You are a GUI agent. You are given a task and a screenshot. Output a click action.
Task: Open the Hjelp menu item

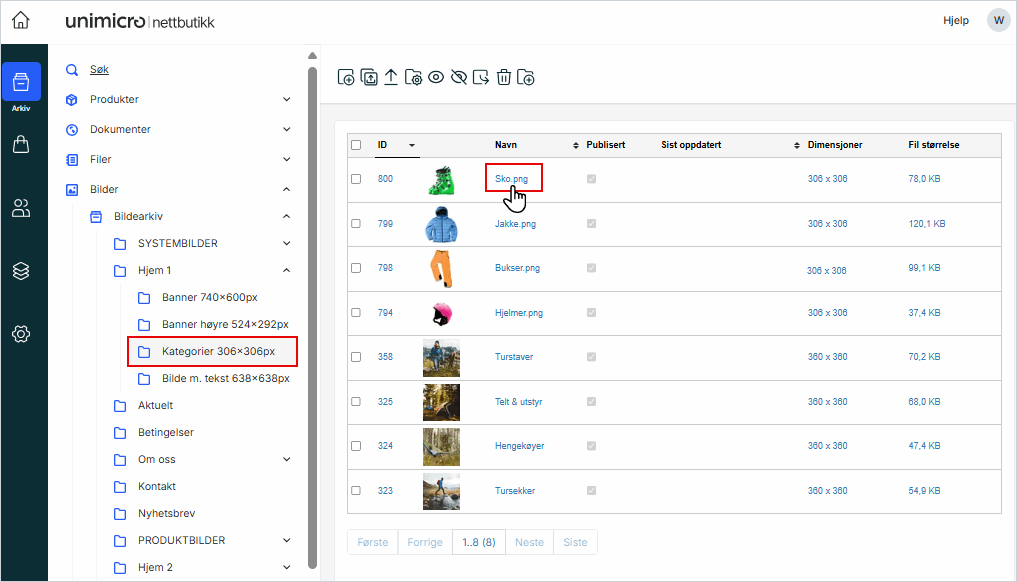point(955,20)
